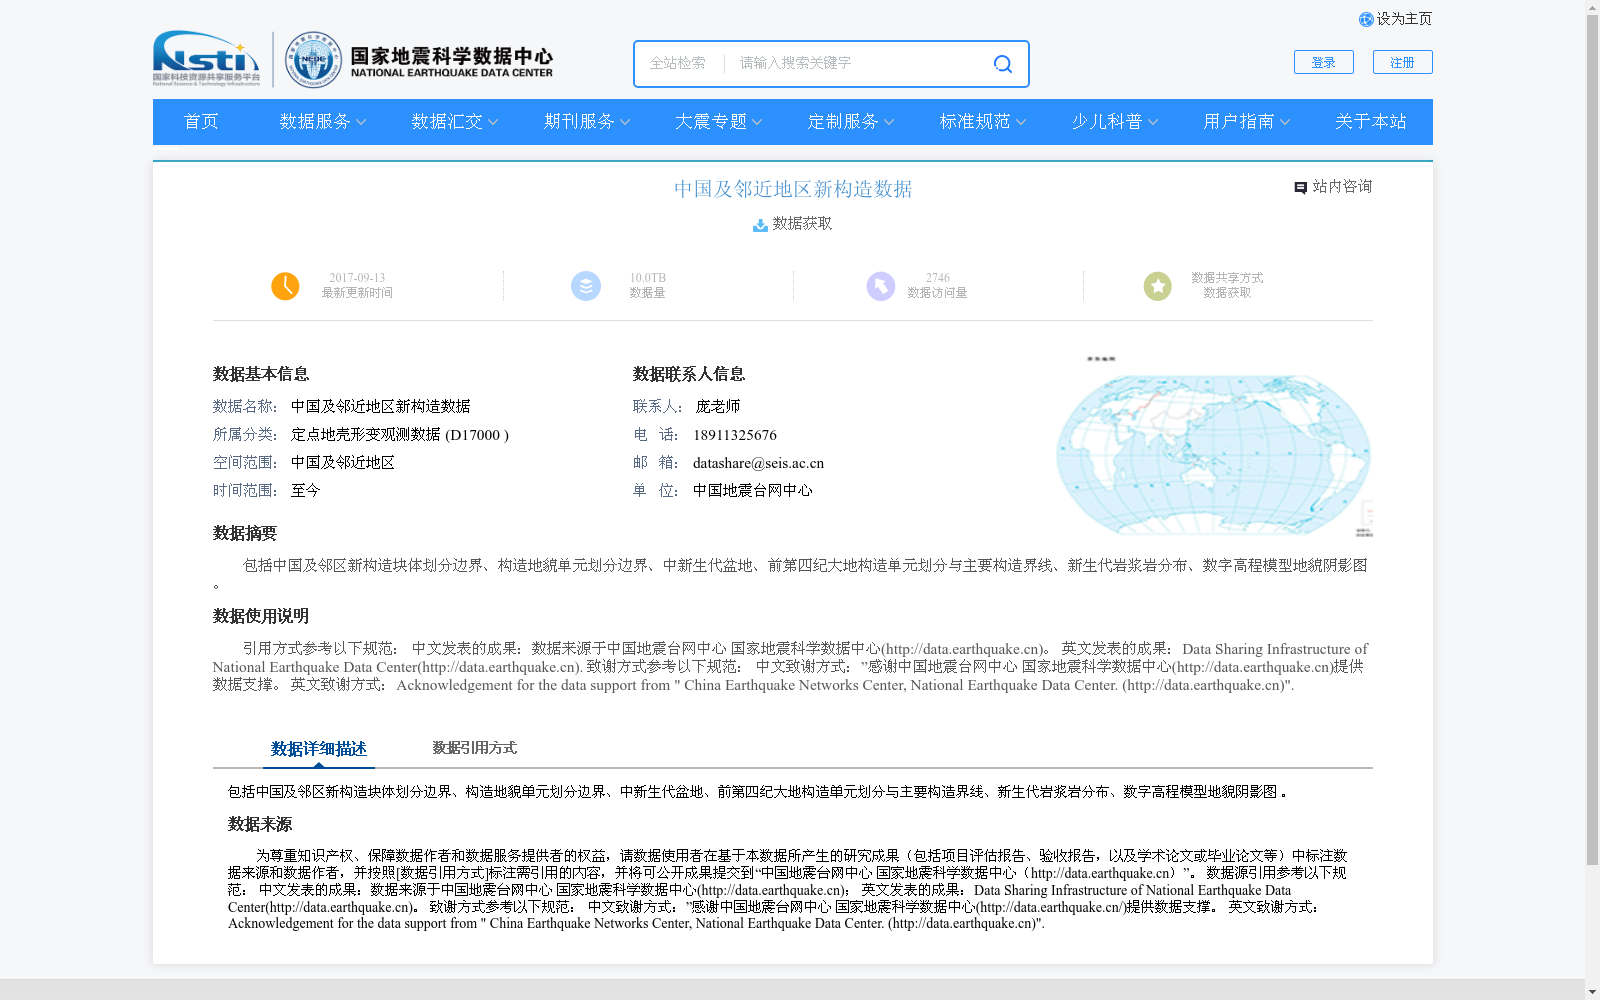Viewport: 1600px width, 1000px height.
Task: Click the NSTI logo
Action: point(206,58)
